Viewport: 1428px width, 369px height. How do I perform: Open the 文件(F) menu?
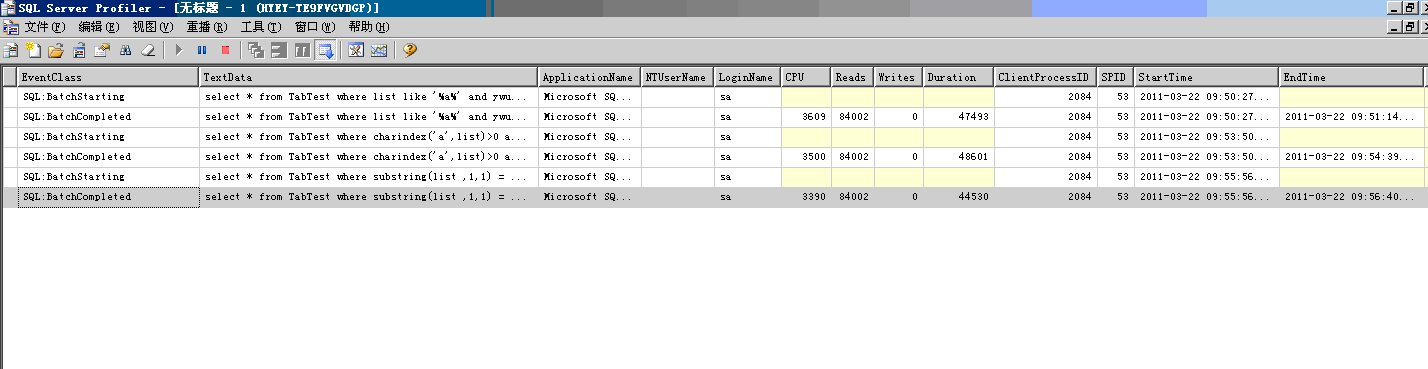click(x=45, y=27)
